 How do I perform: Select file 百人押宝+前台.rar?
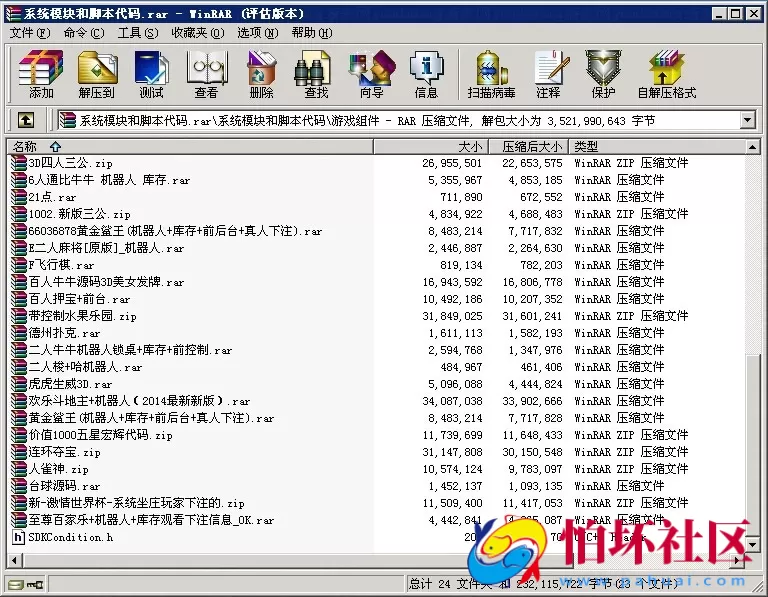[79, 299]
